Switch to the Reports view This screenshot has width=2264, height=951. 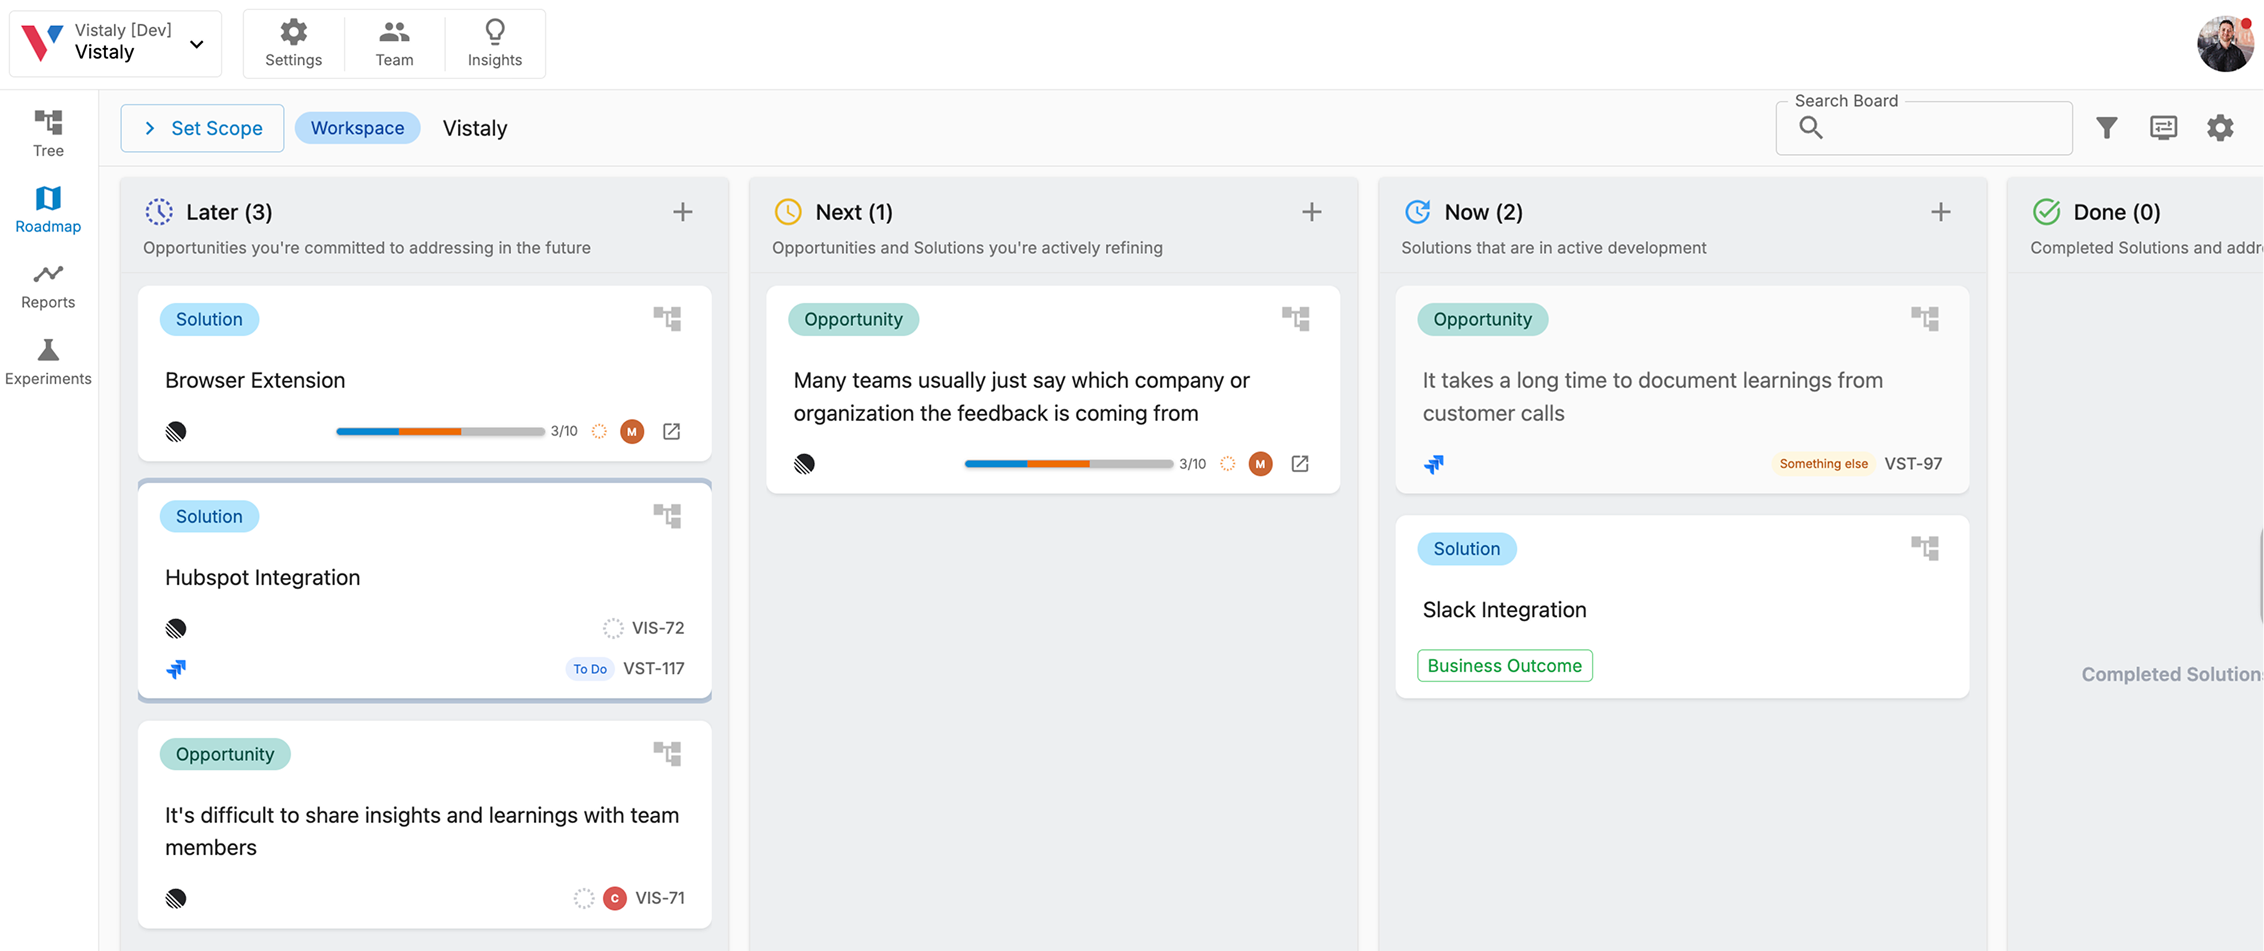pyautogui.click(x=47, y=284)
